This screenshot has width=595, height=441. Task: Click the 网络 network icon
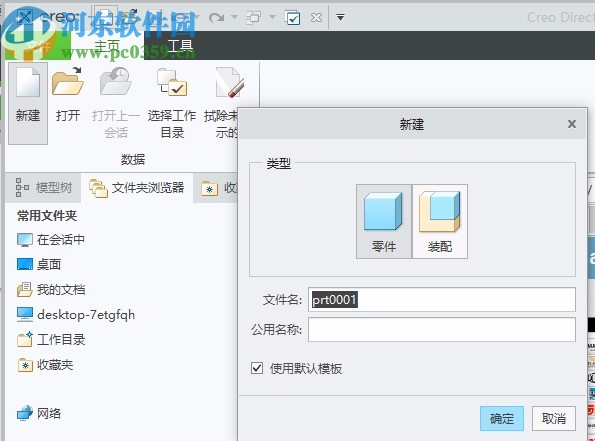point(25,413)
